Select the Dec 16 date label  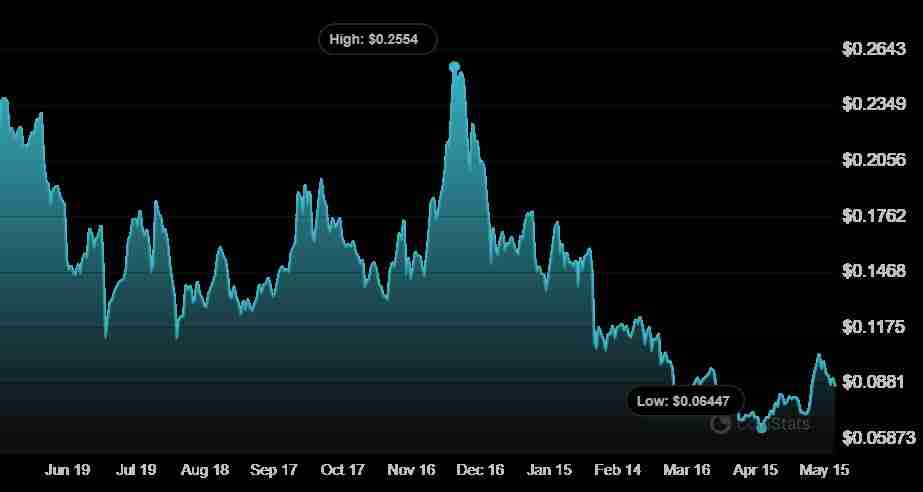pyautogui.click(x=480, y=469)
